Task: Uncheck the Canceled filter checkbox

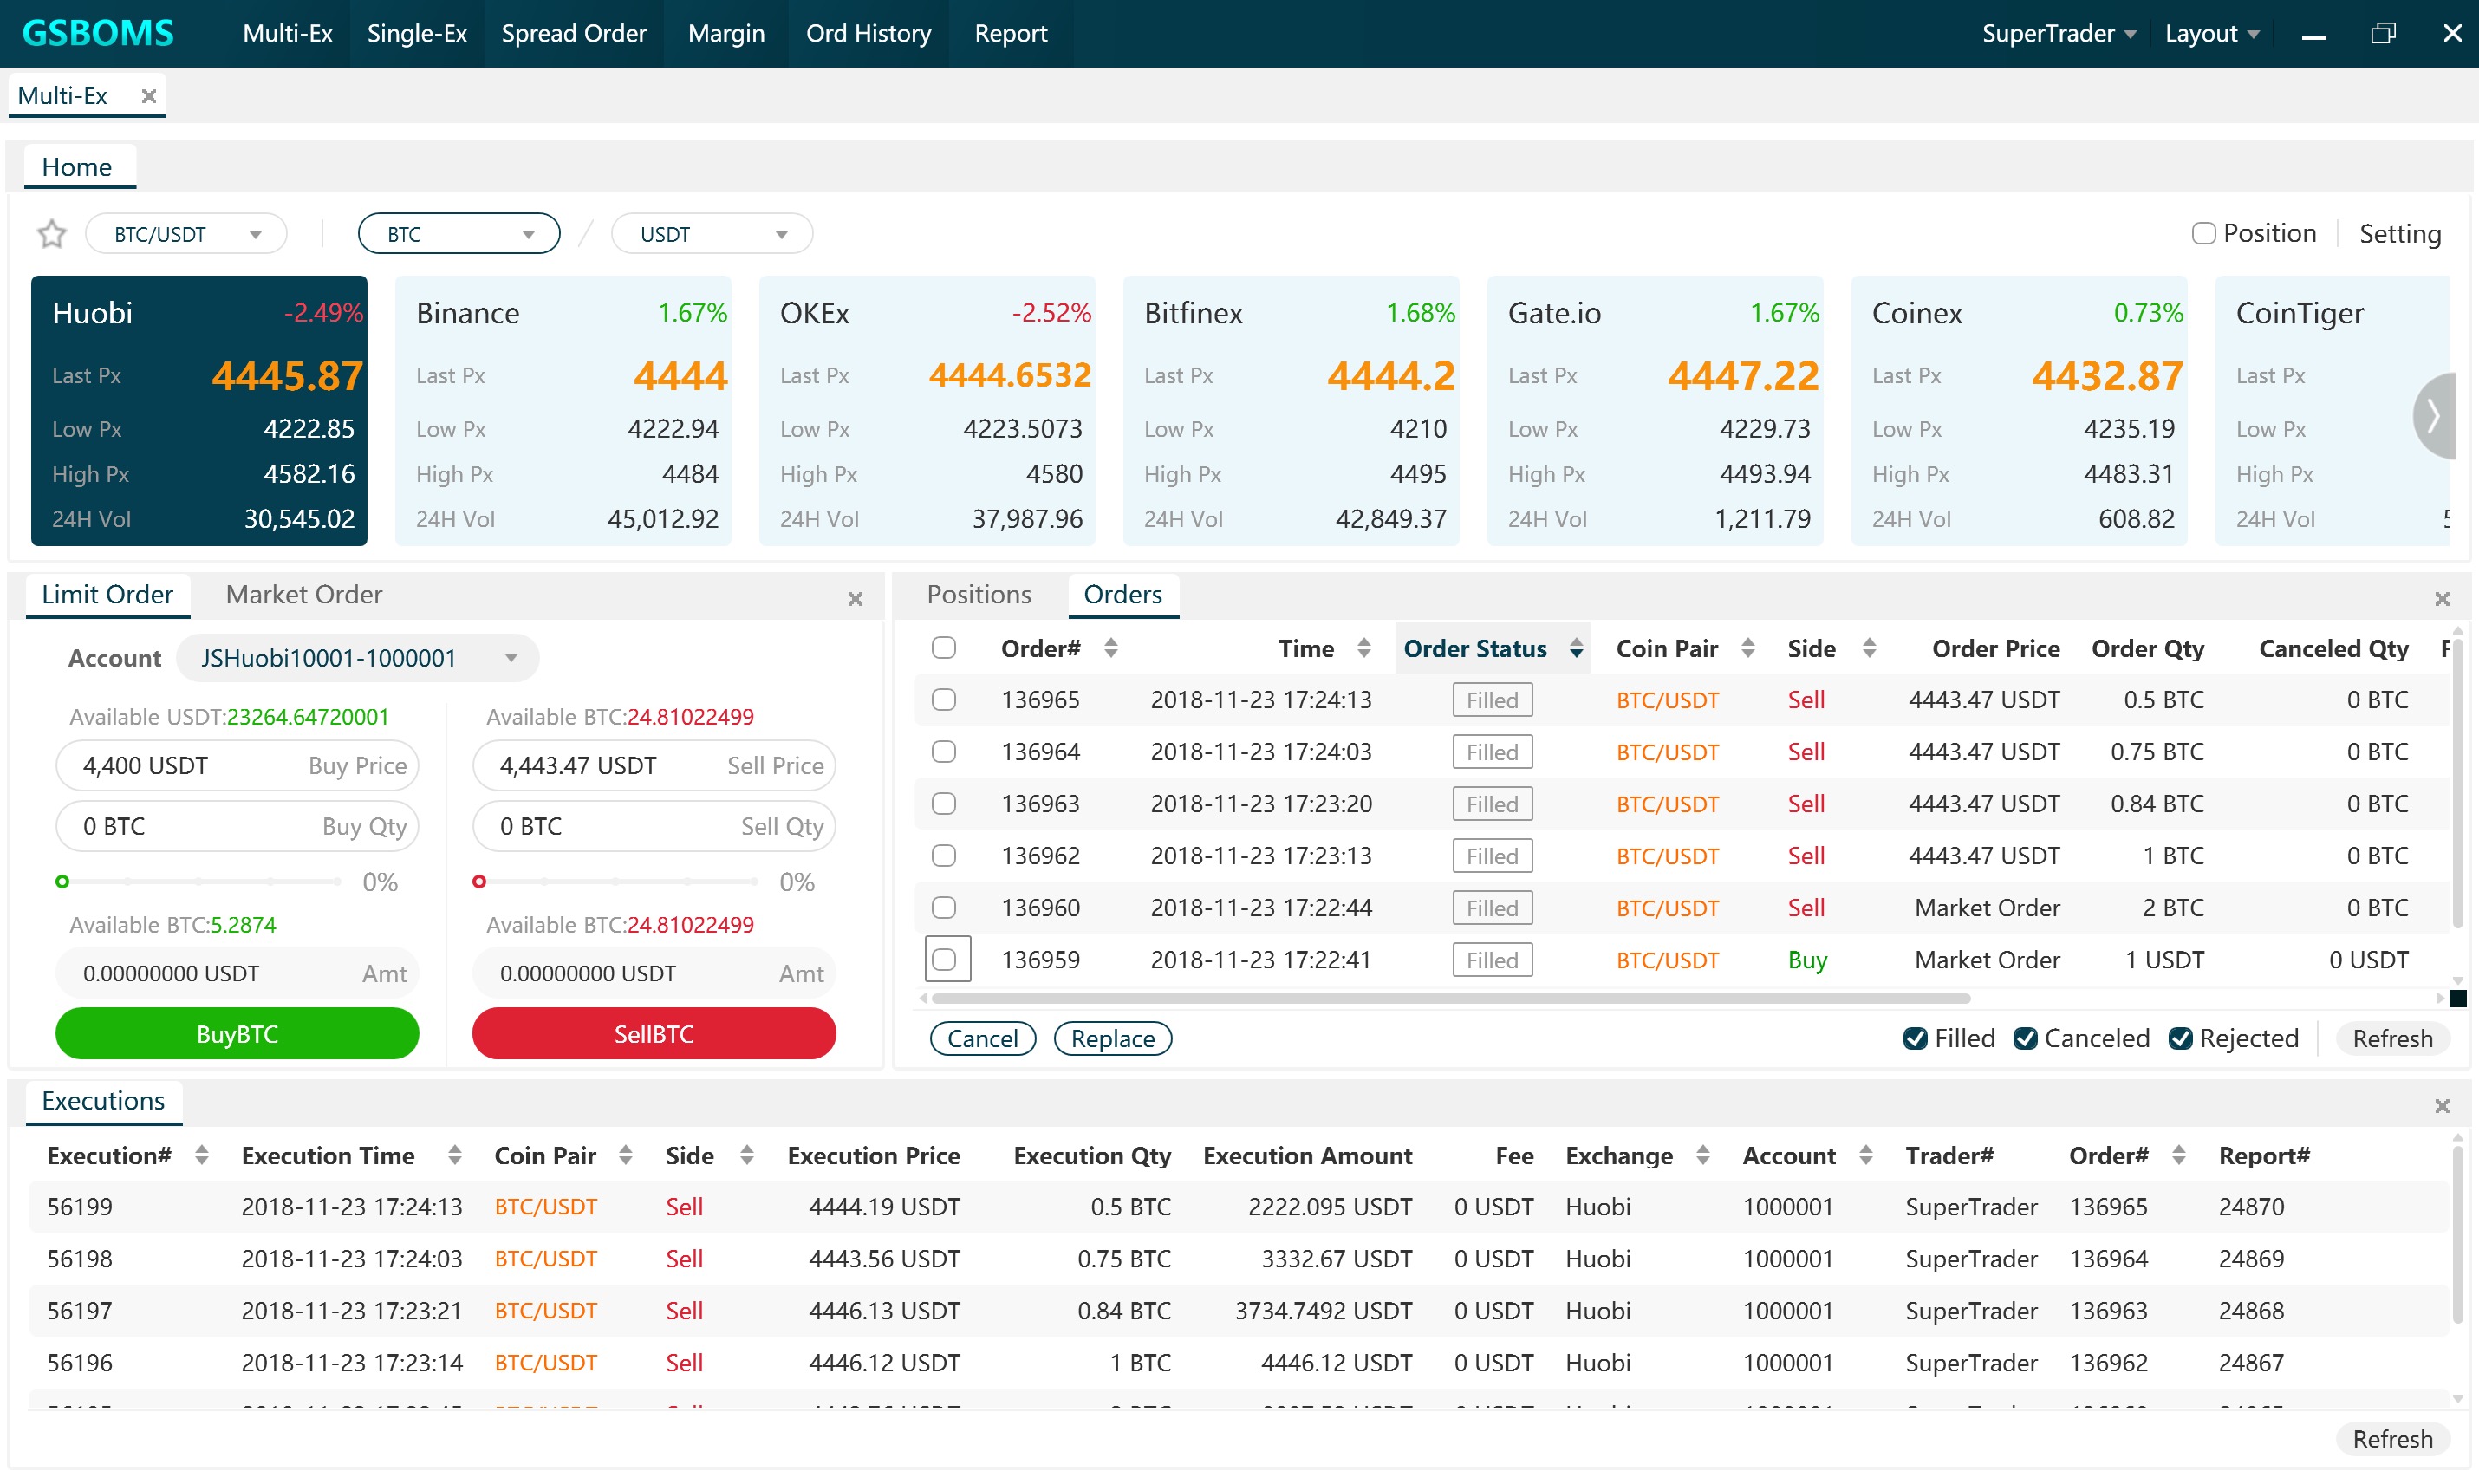Action: [x=2025, y=1039]
